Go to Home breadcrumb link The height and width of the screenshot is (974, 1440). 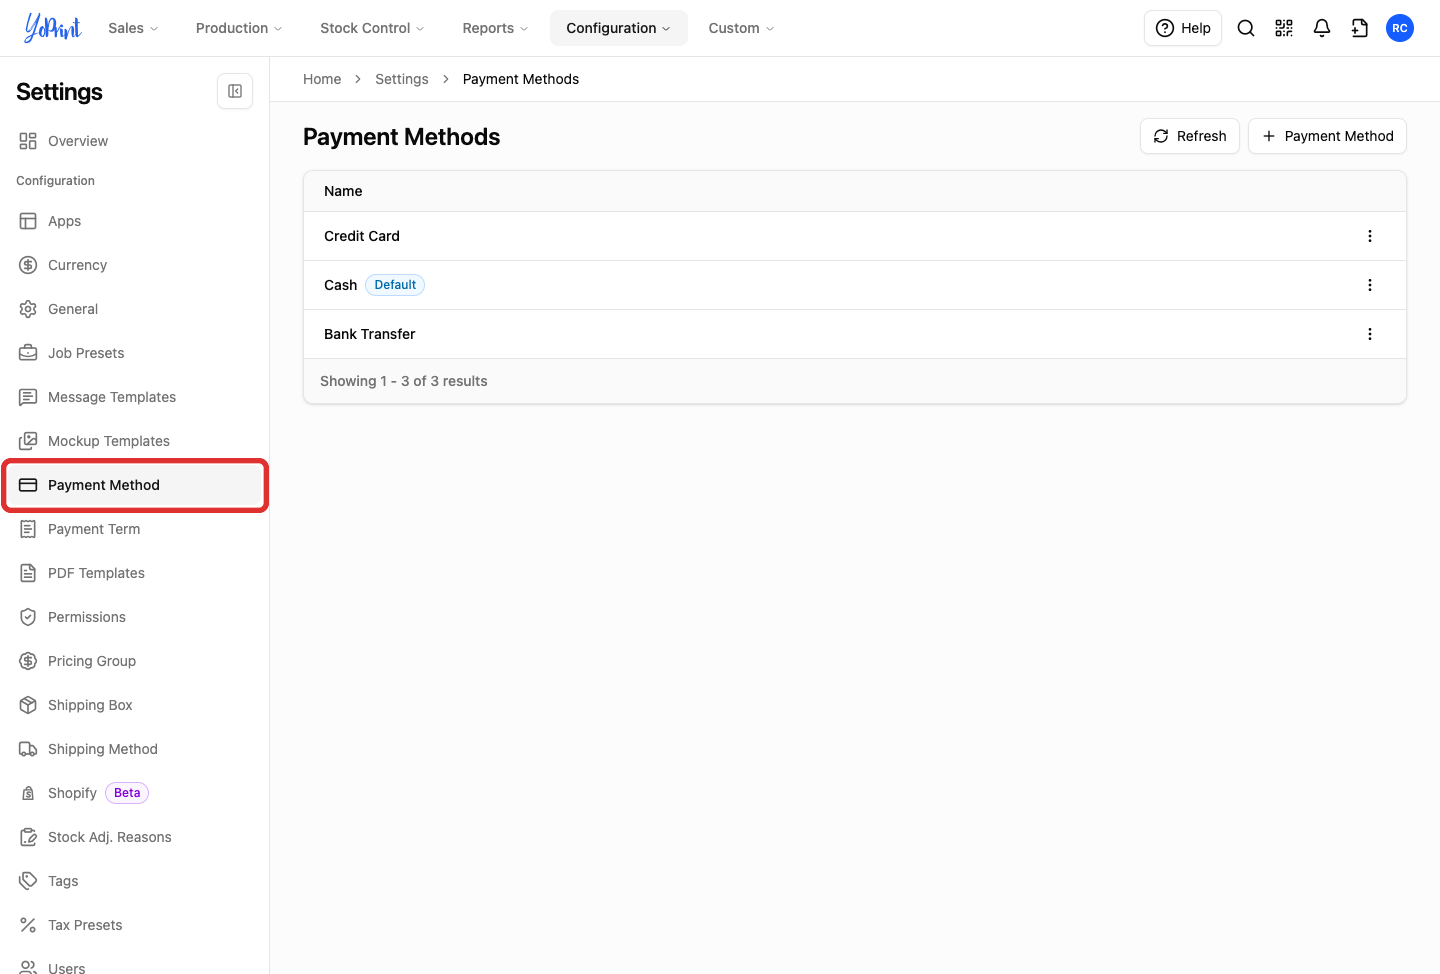point(322,79)
